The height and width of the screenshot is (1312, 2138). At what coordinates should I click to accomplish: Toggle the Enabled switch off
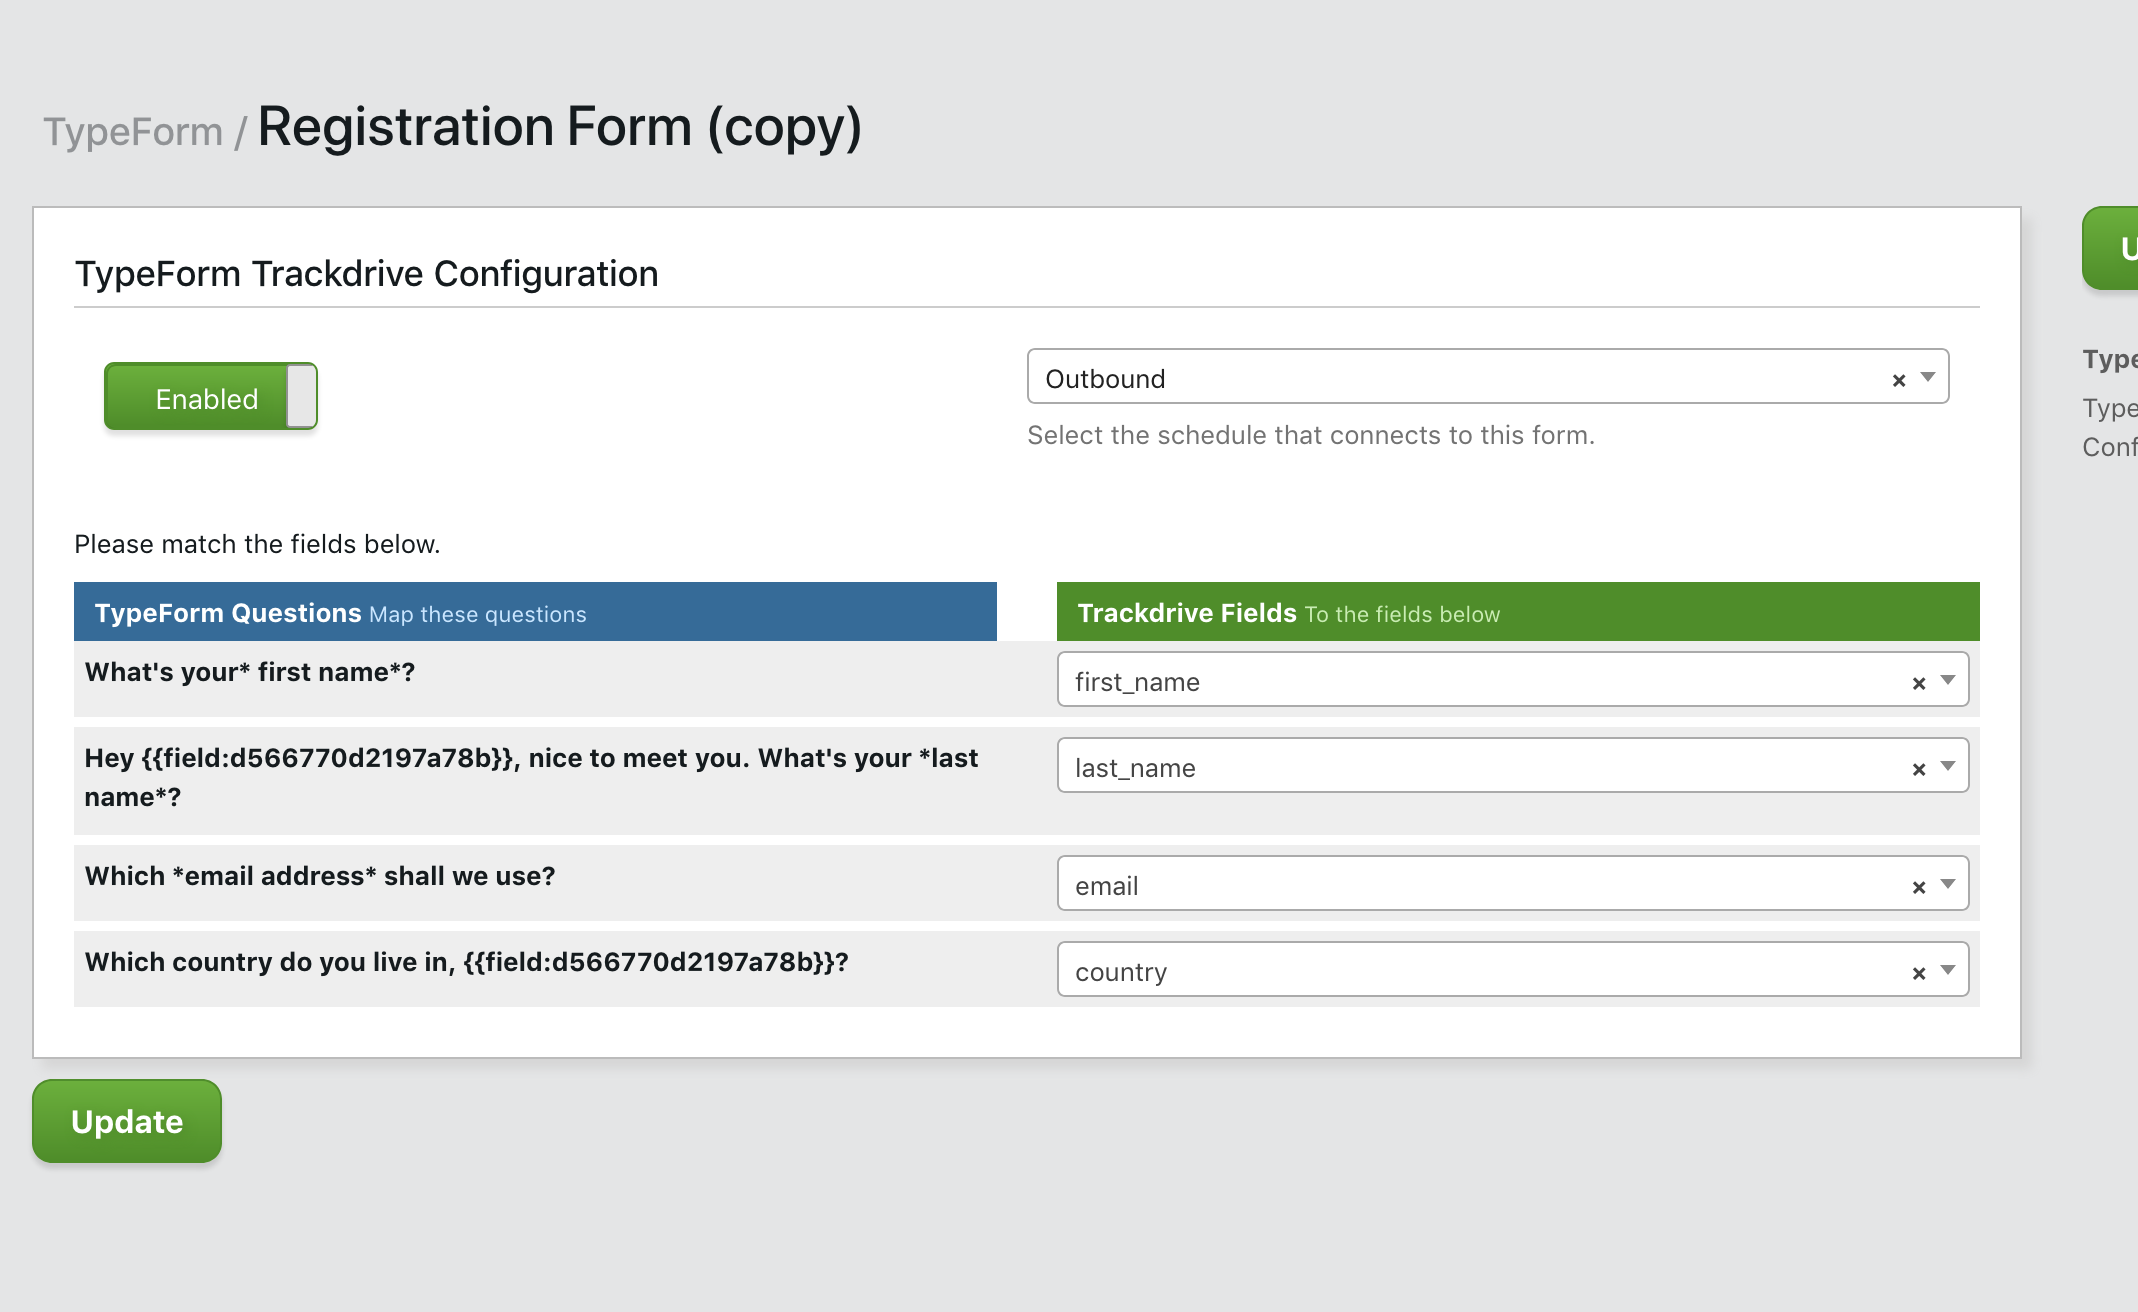click(x=211, y=397)
